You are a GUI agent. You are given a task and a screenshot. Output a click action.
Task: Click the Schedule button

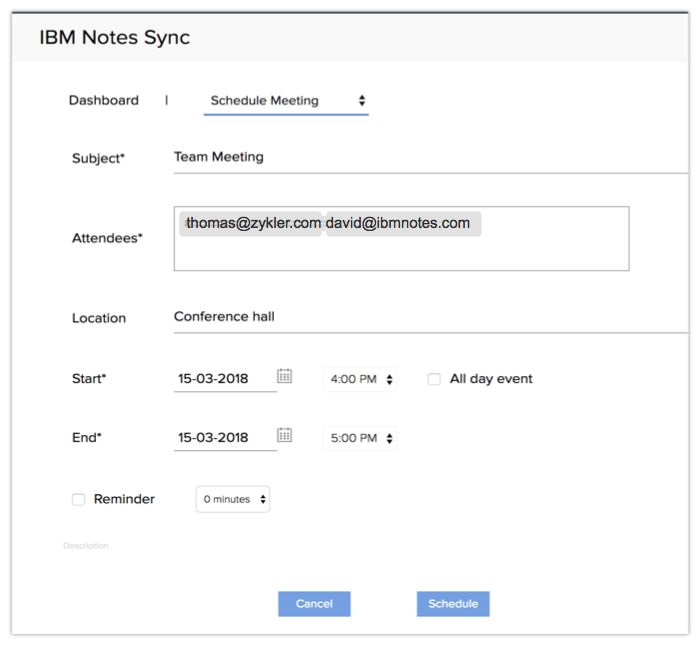[453, 604]
